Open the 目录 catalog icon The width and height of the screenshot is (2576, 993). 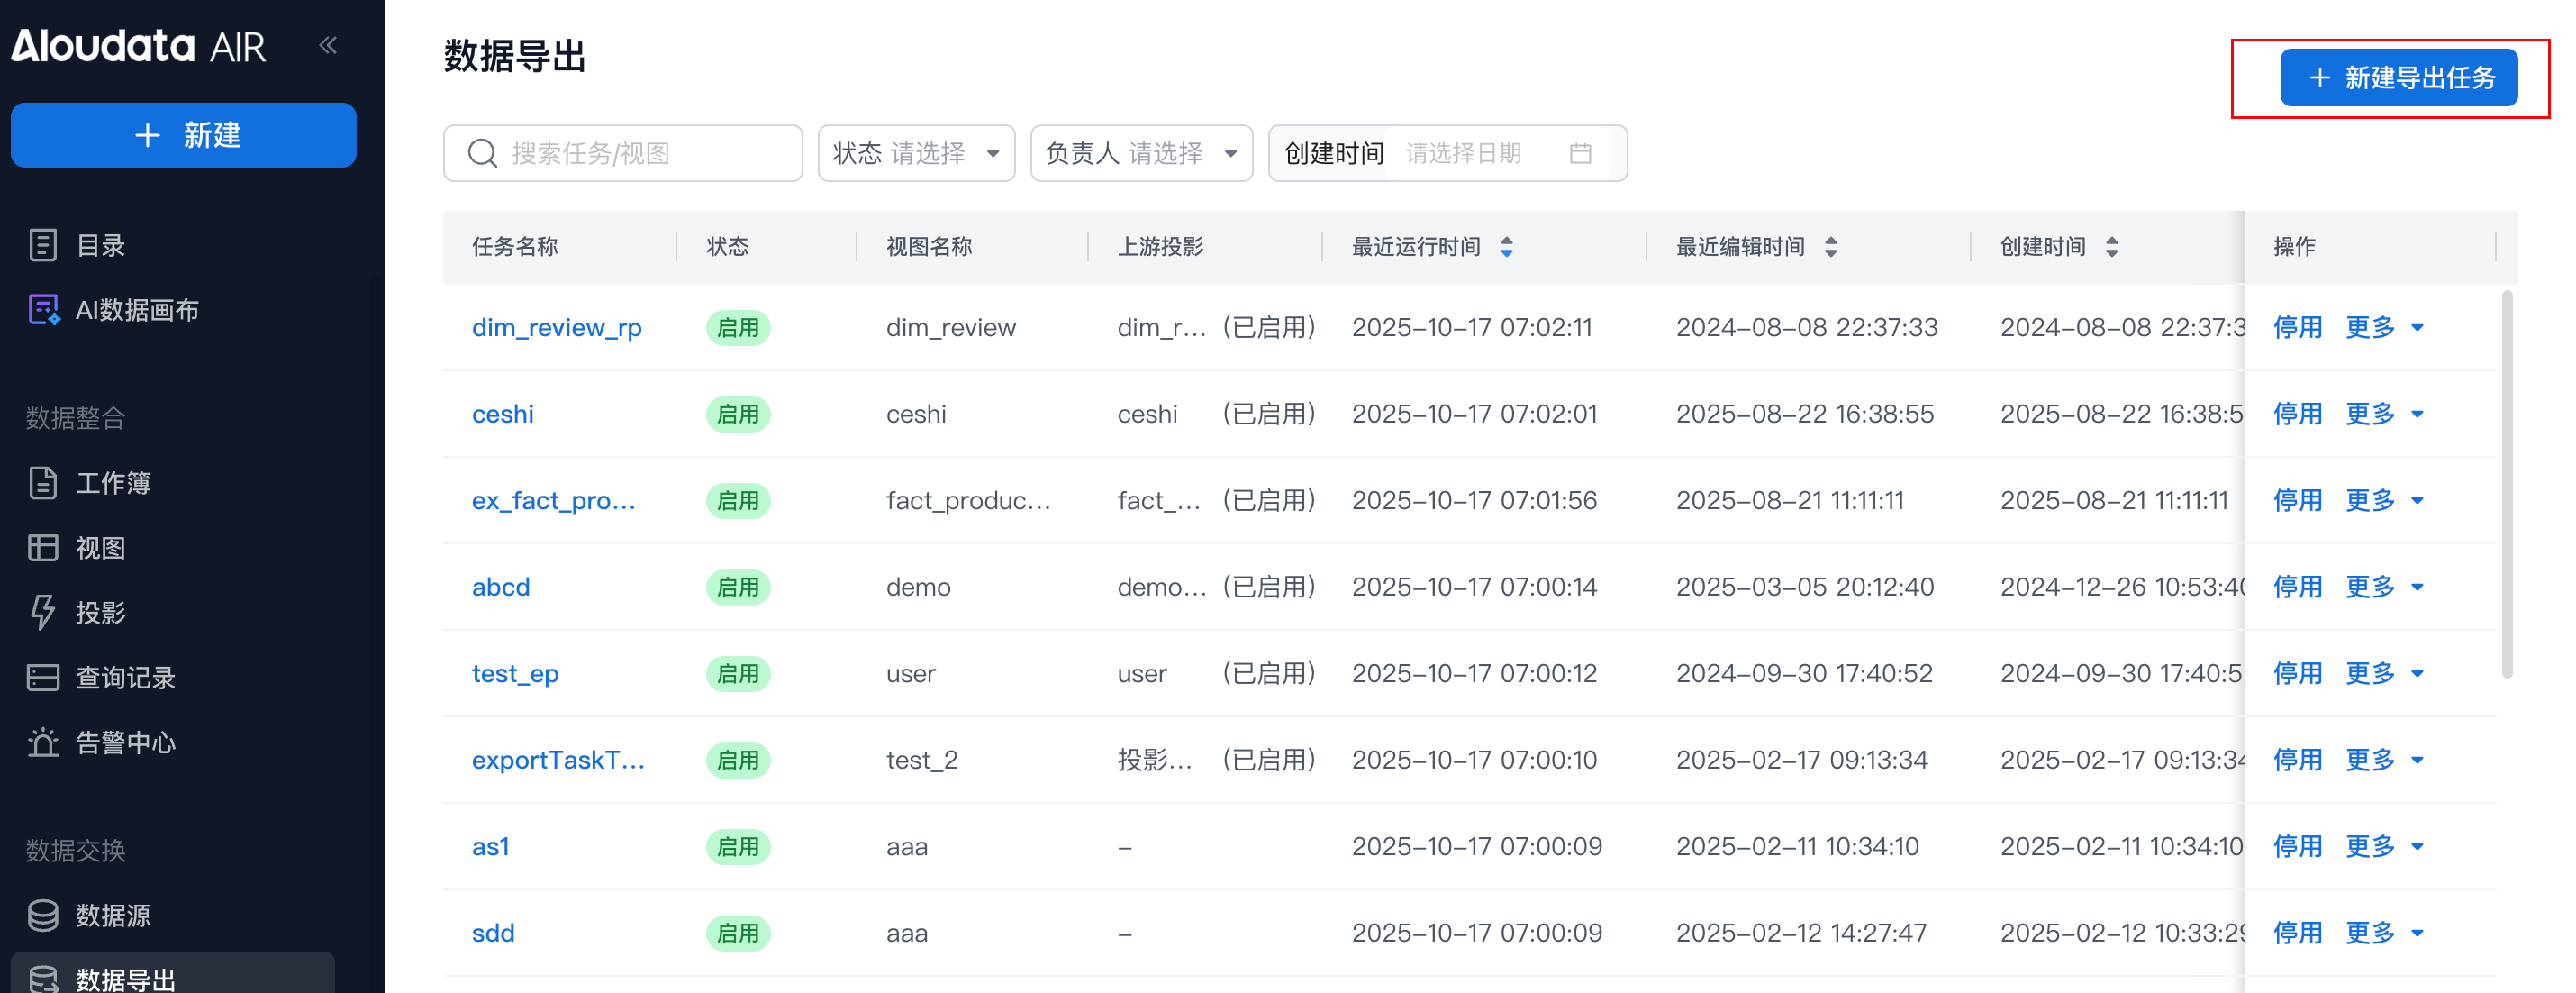point(43,245)
